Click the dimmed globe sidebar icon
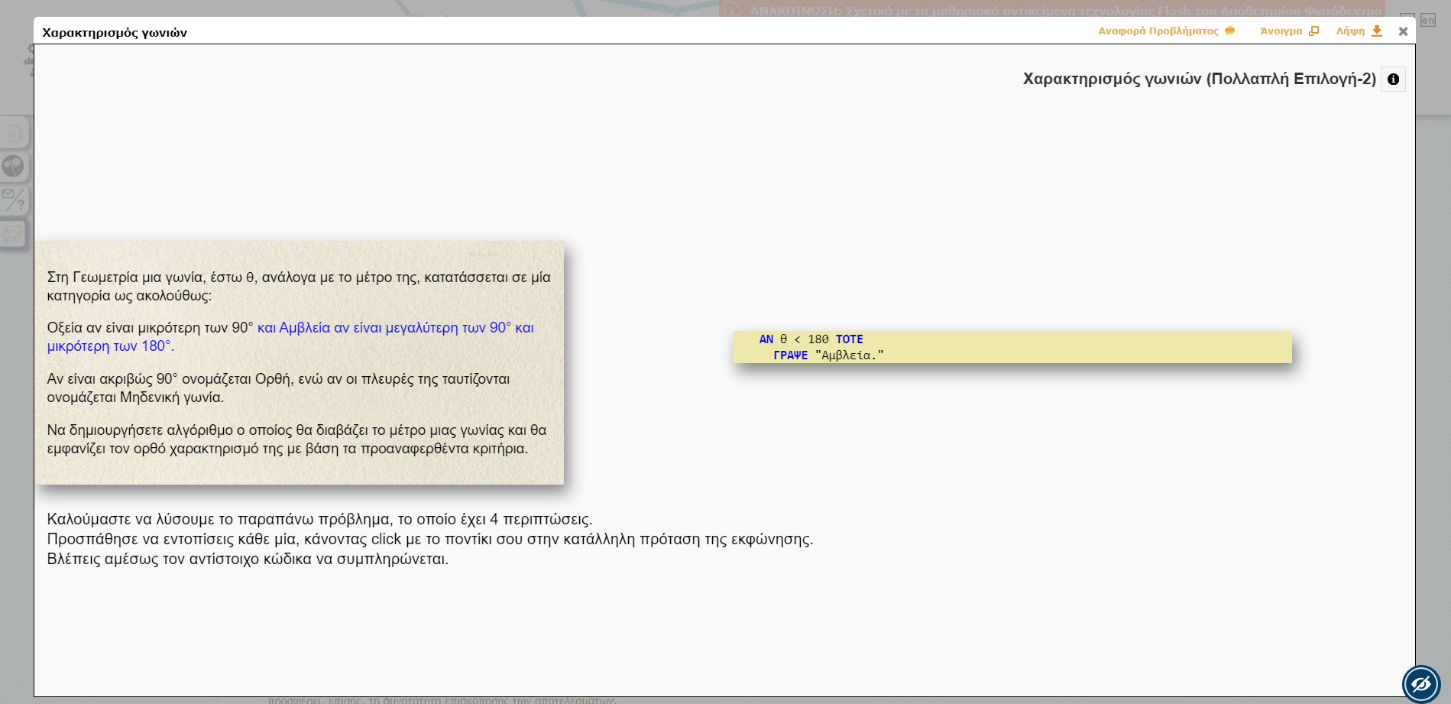The width and height of the screenshot is (1451, 704). click(13, 166)
